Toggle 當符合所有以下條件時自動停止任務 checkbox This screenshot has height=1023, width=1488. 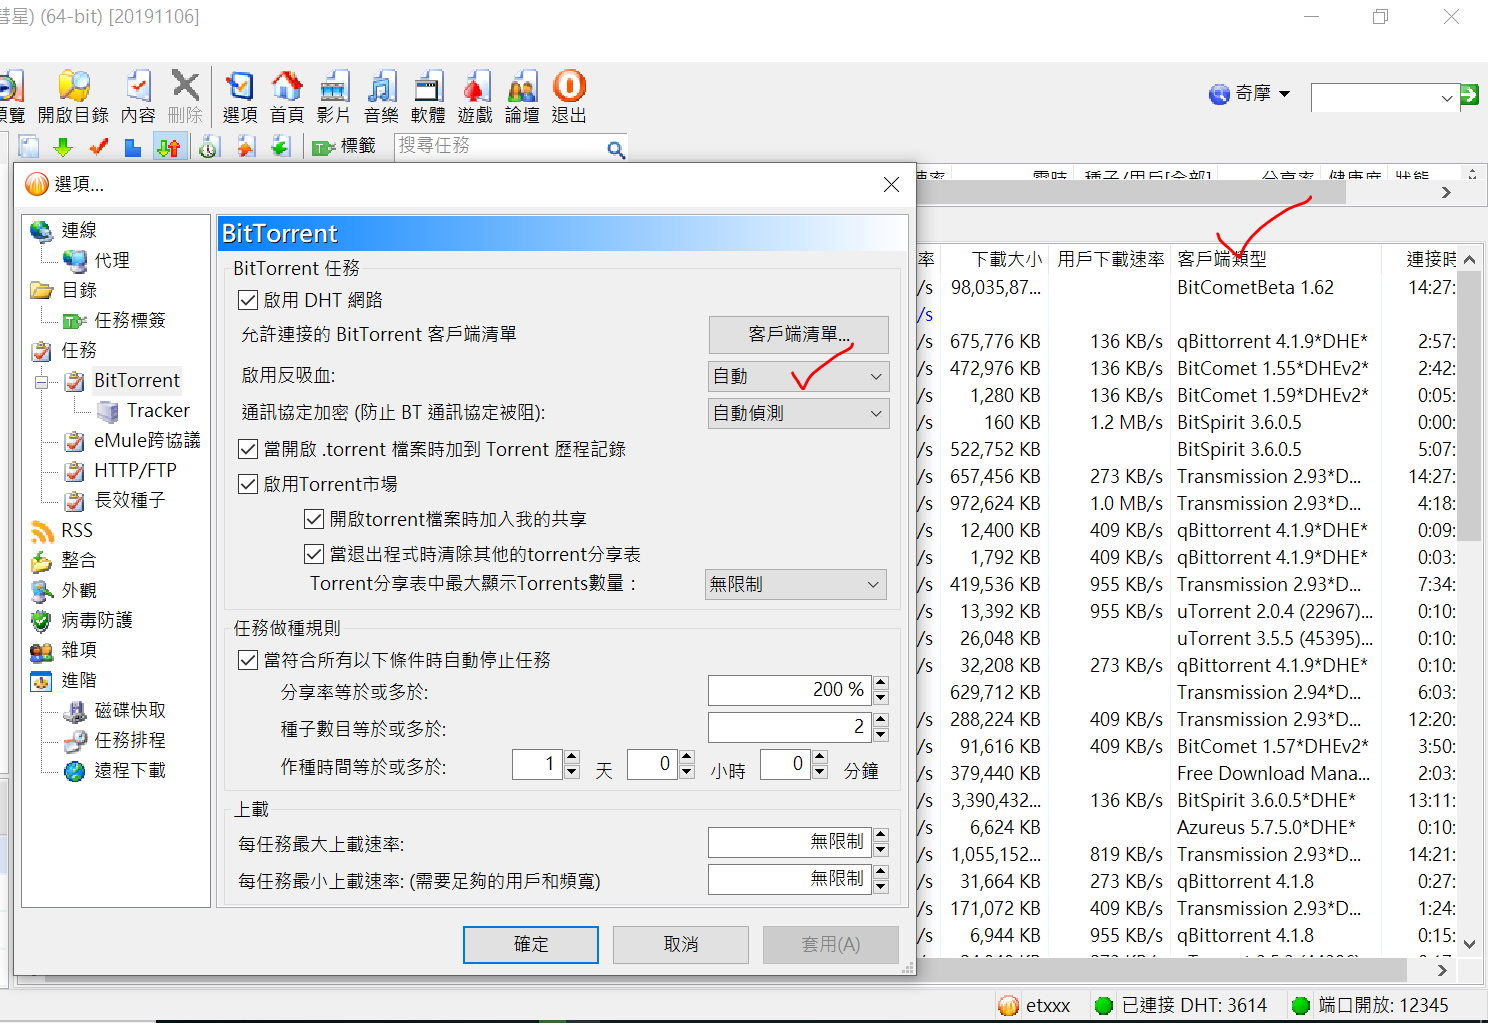[248, 660]
